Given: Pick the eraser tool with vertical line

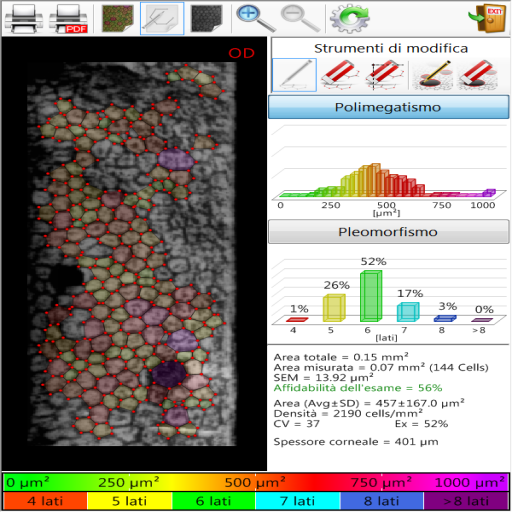Looking at the screenshot, I should 385,75.
